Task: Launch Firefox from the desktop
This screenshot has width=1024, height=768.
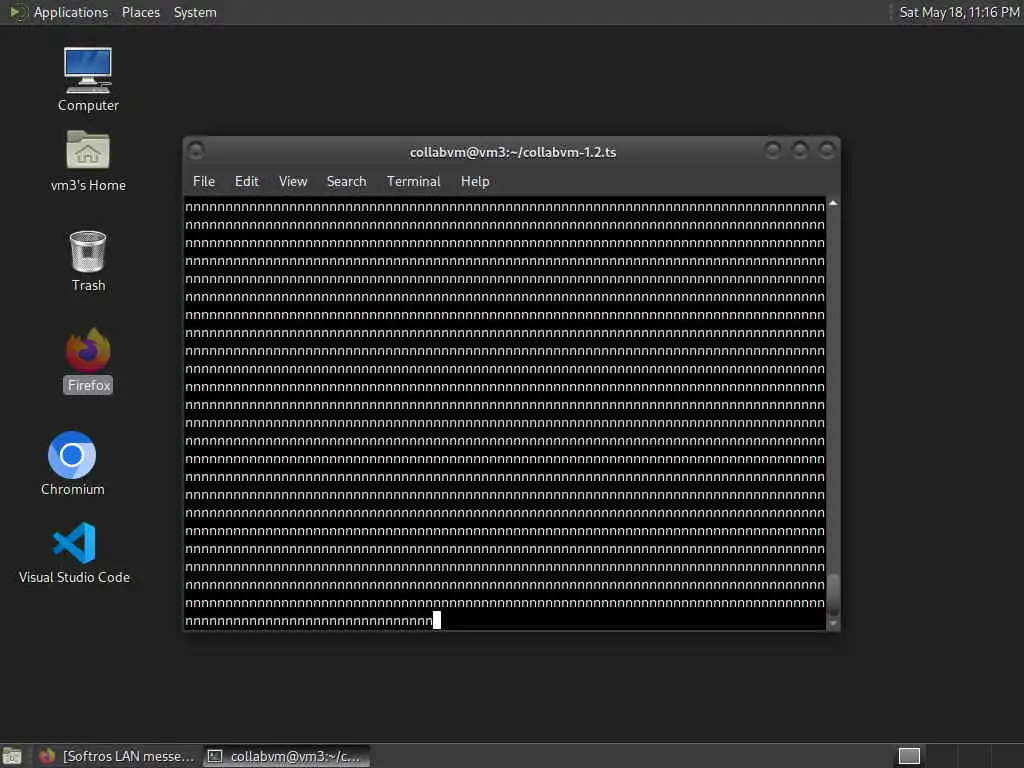Action: pyautogui.click(x=88, y=360)
